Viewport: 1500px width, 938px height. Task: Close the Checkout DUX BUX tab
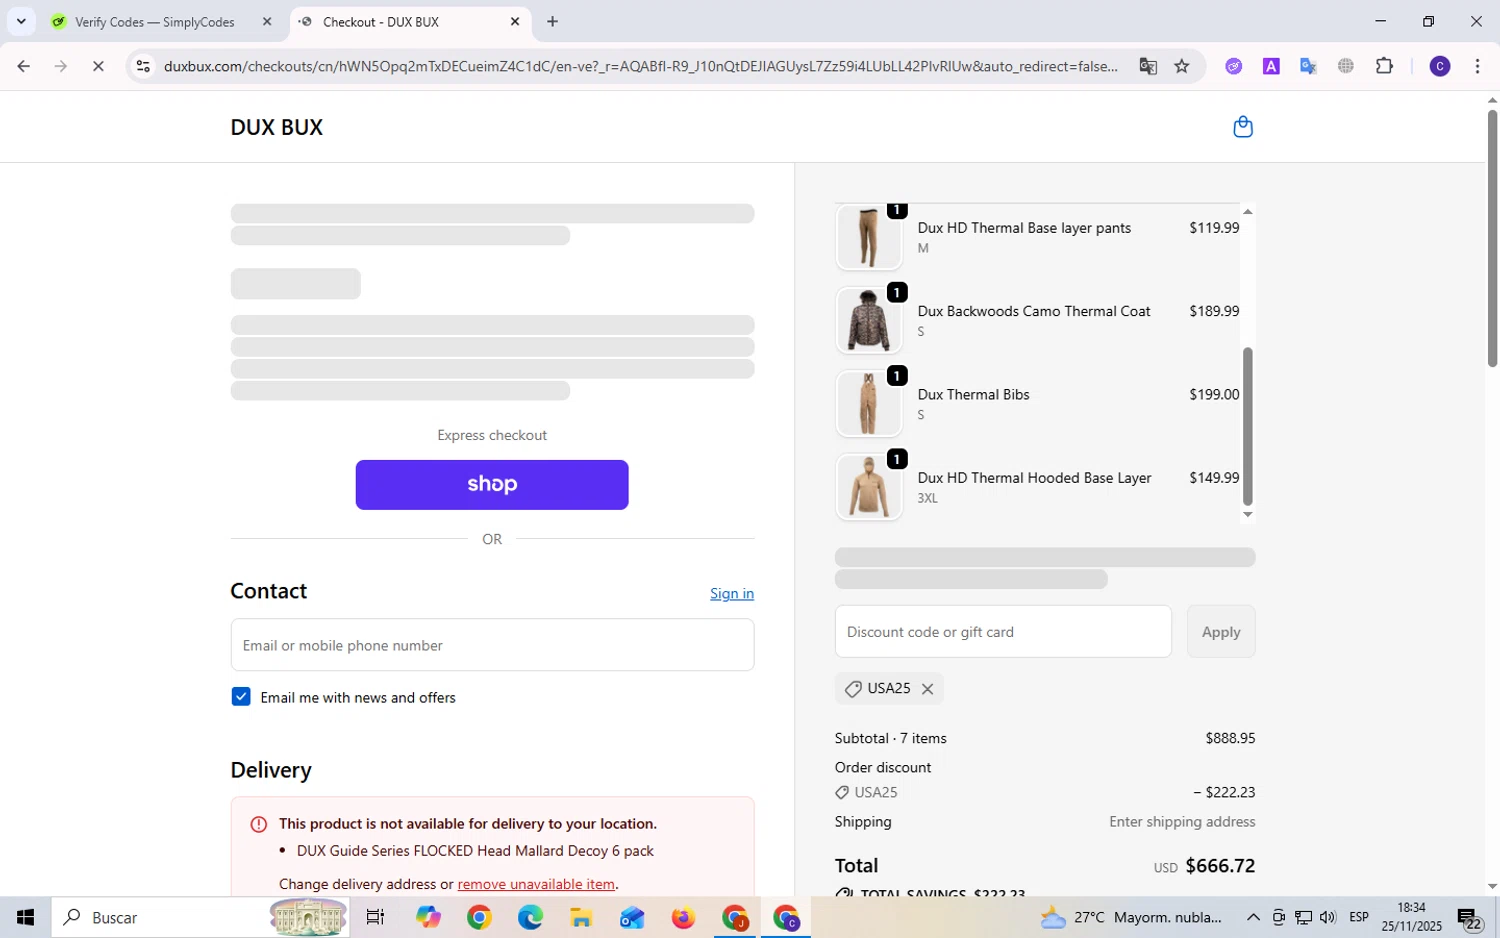[515, 21]
